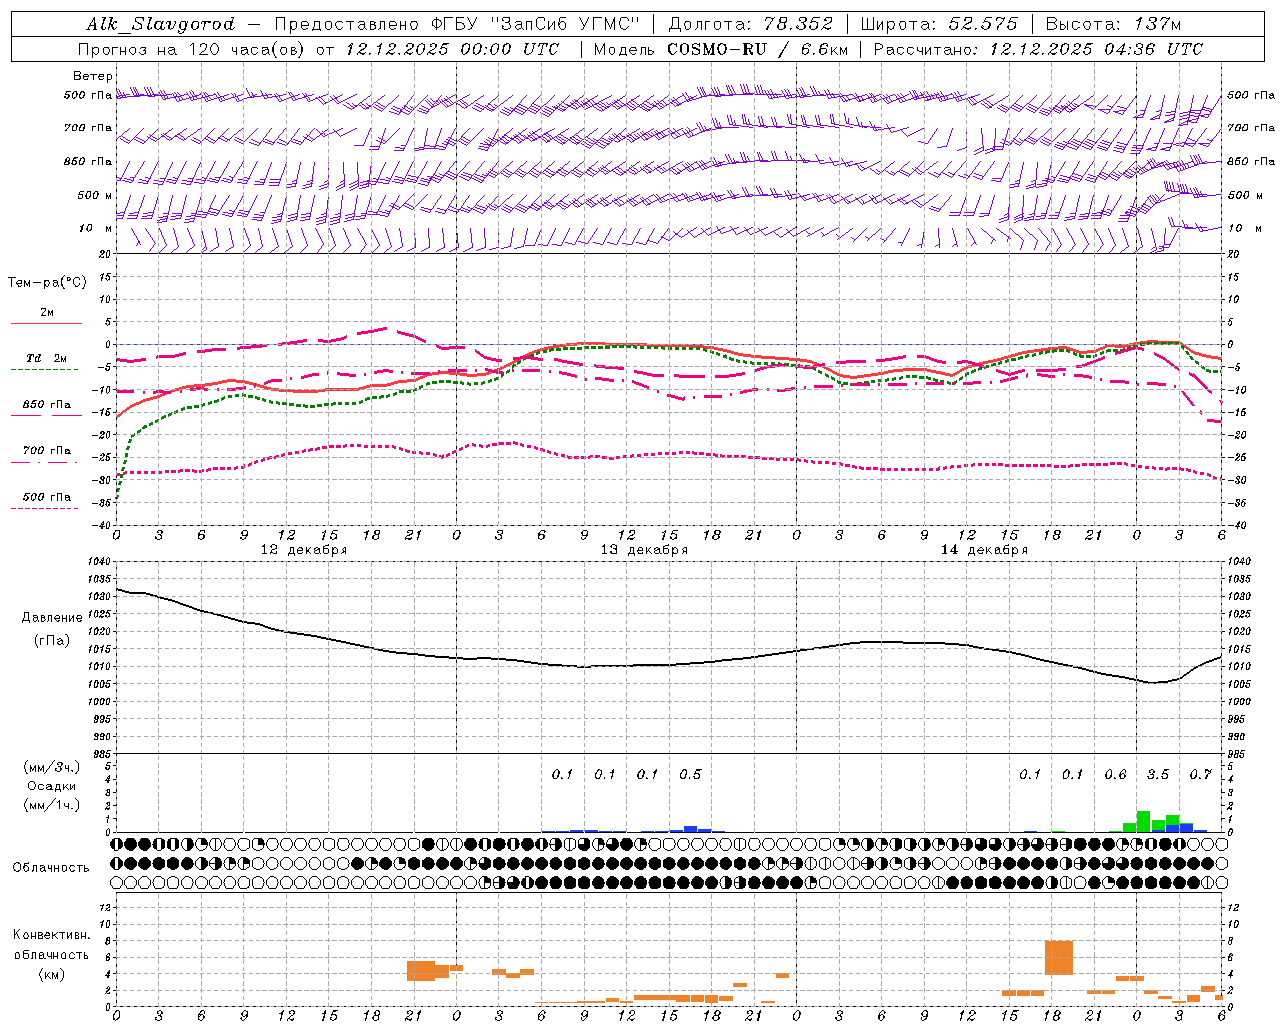Select the Облачность cloud cover label
Image resolution: width=1280 pixels, height=1024 pixels.
(x=51, y=868)
